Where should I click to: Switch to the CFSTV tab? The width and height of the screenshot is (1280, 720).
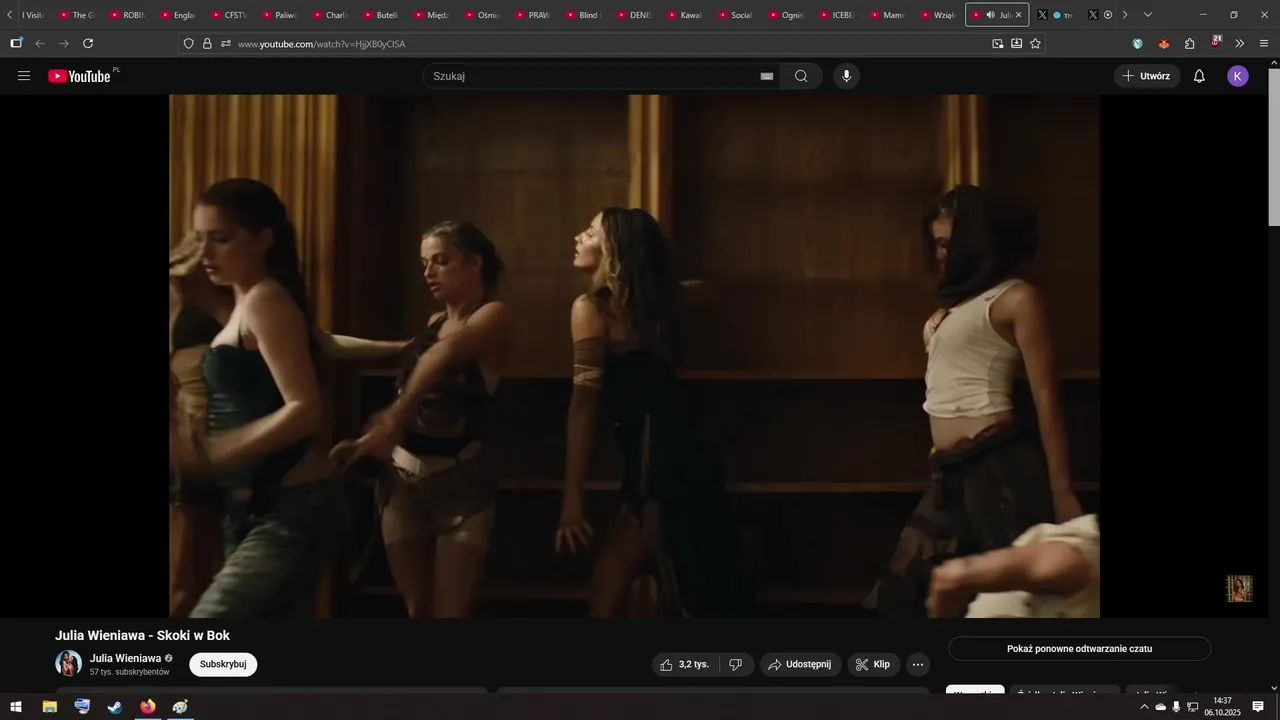click(x=229, y=15)
